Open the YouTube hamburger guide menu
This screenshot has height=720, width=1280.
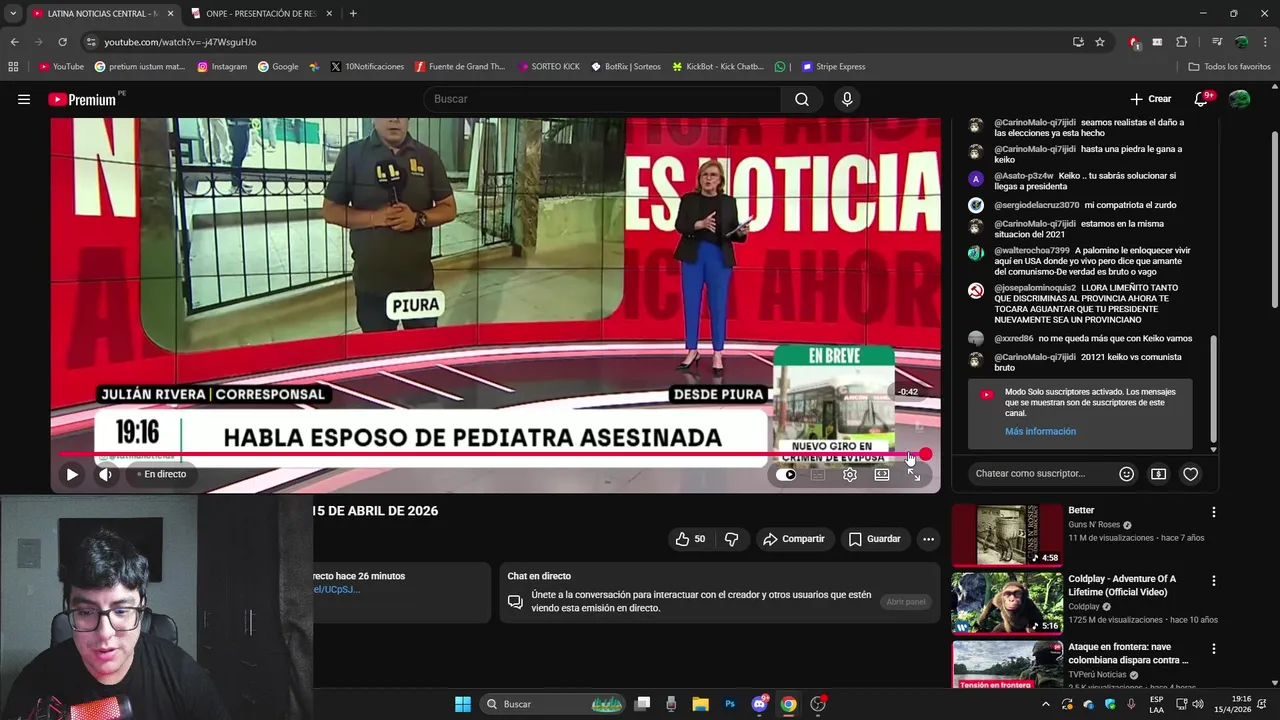[x=24, y=99]
